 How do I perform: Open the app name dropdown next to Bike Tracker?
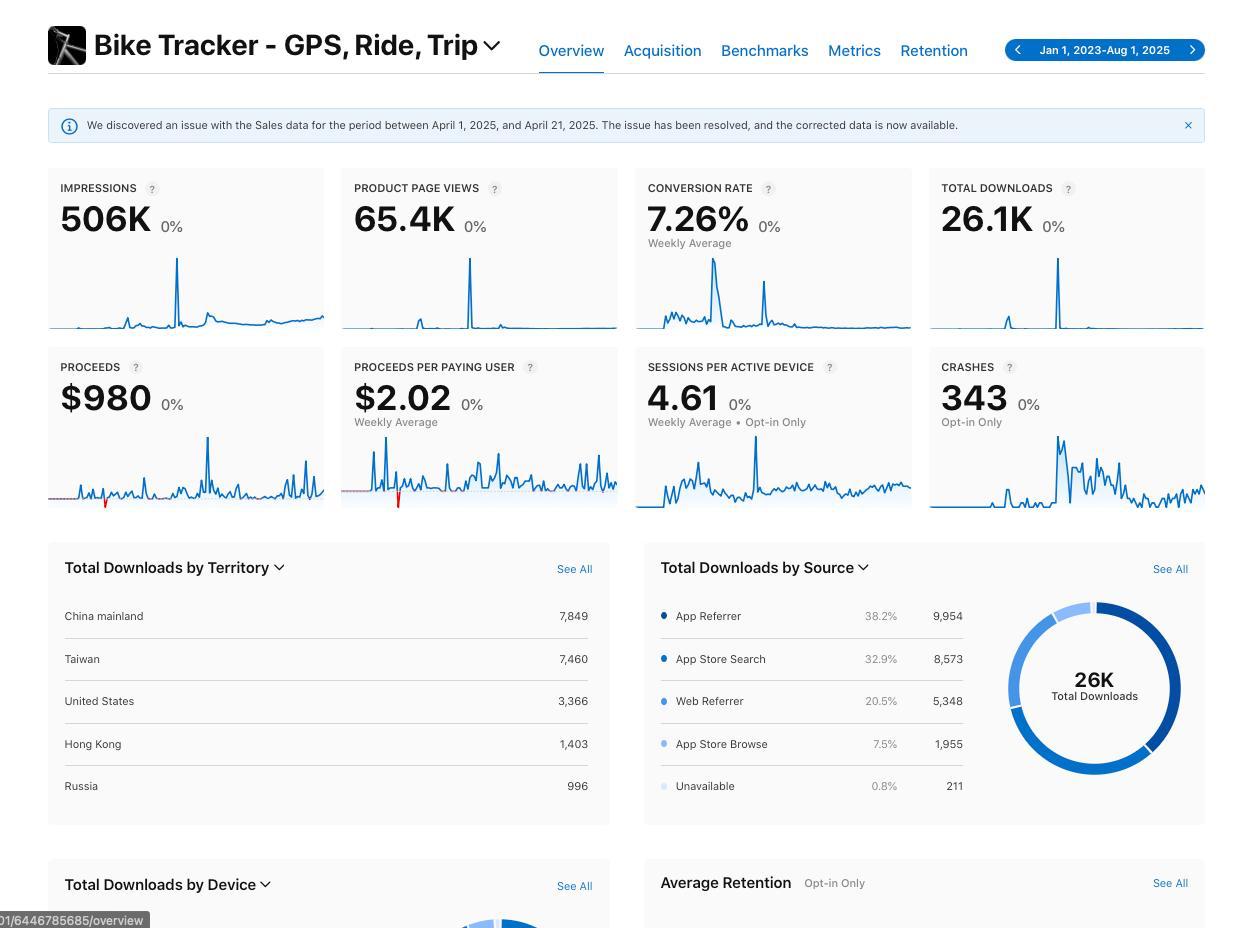(x=491, y=46)
